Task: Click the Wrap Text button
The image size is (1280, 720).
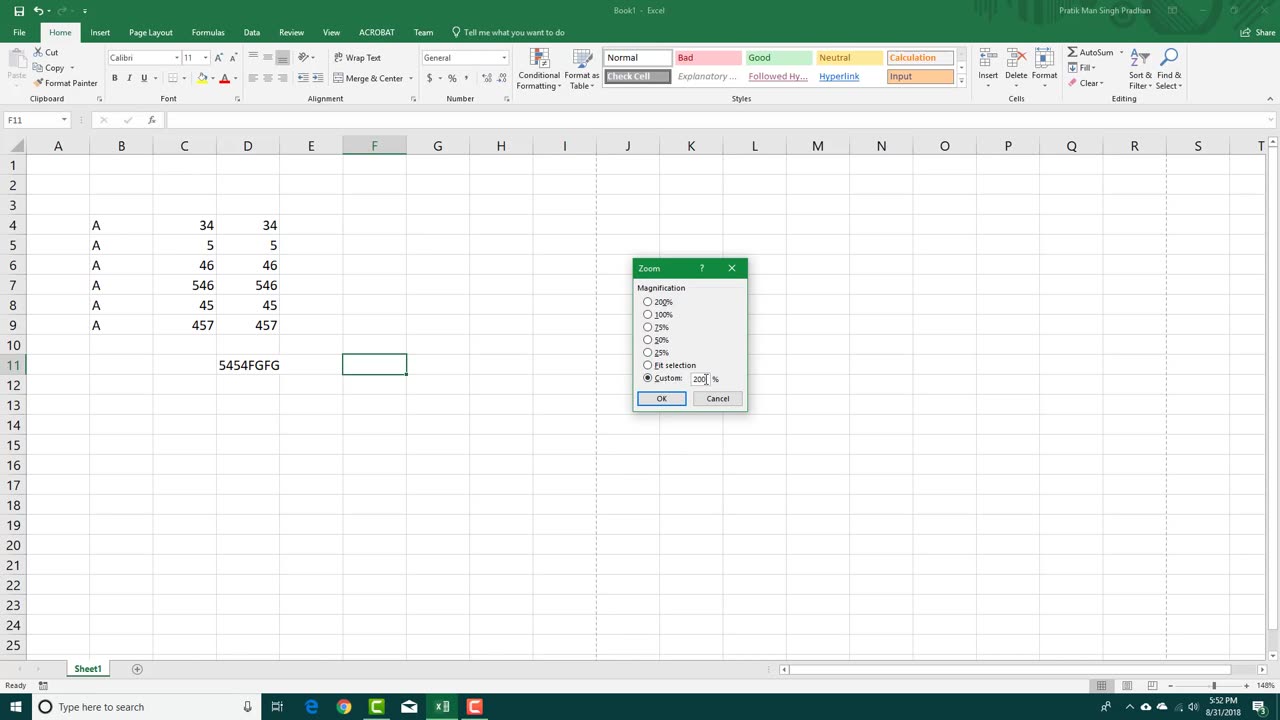Action: [x=357, y=58]
